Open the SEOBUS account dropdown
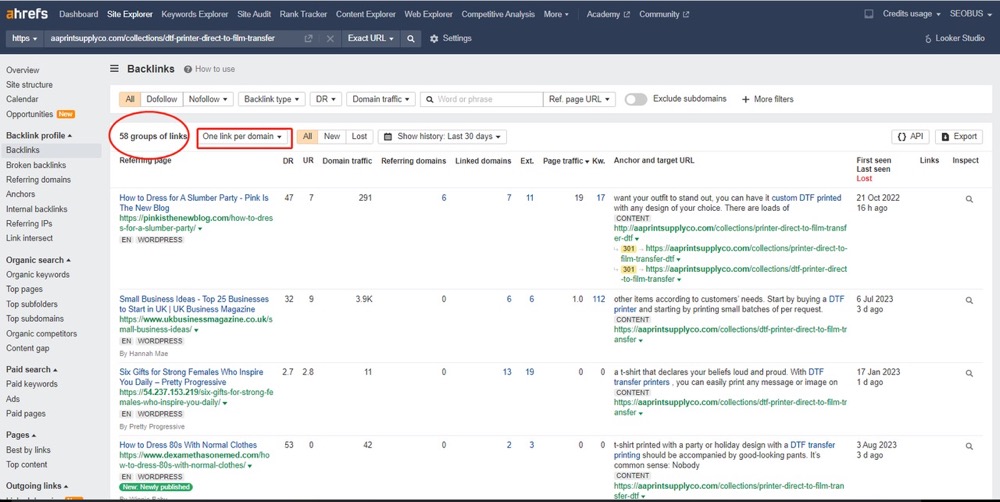Viewport: 1000px width, 502px height. [970, 14]
